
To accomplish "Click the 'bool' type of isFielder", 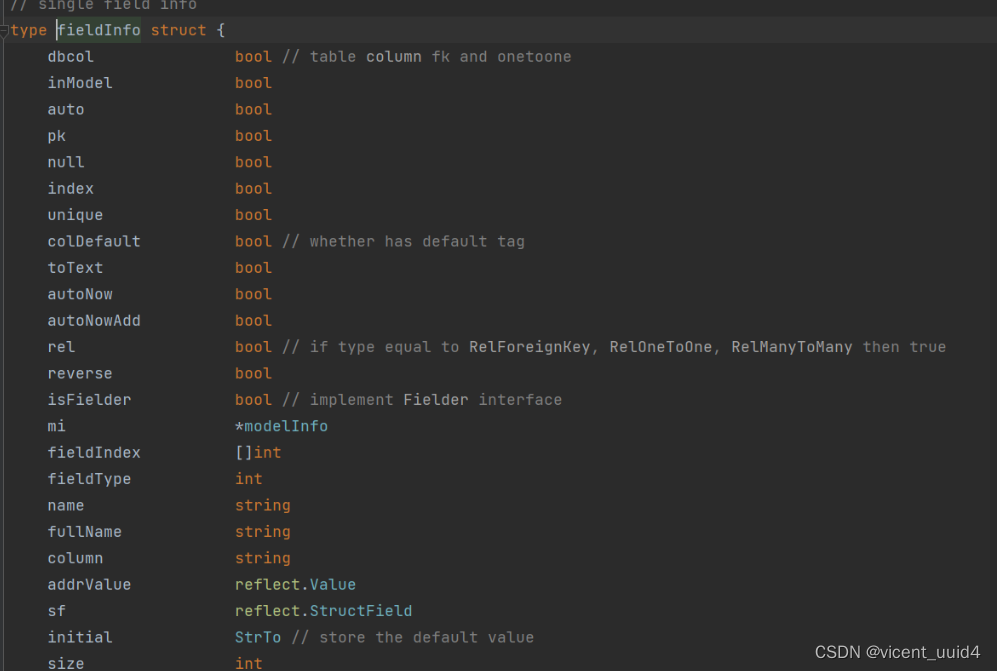I will click(253, 400).
